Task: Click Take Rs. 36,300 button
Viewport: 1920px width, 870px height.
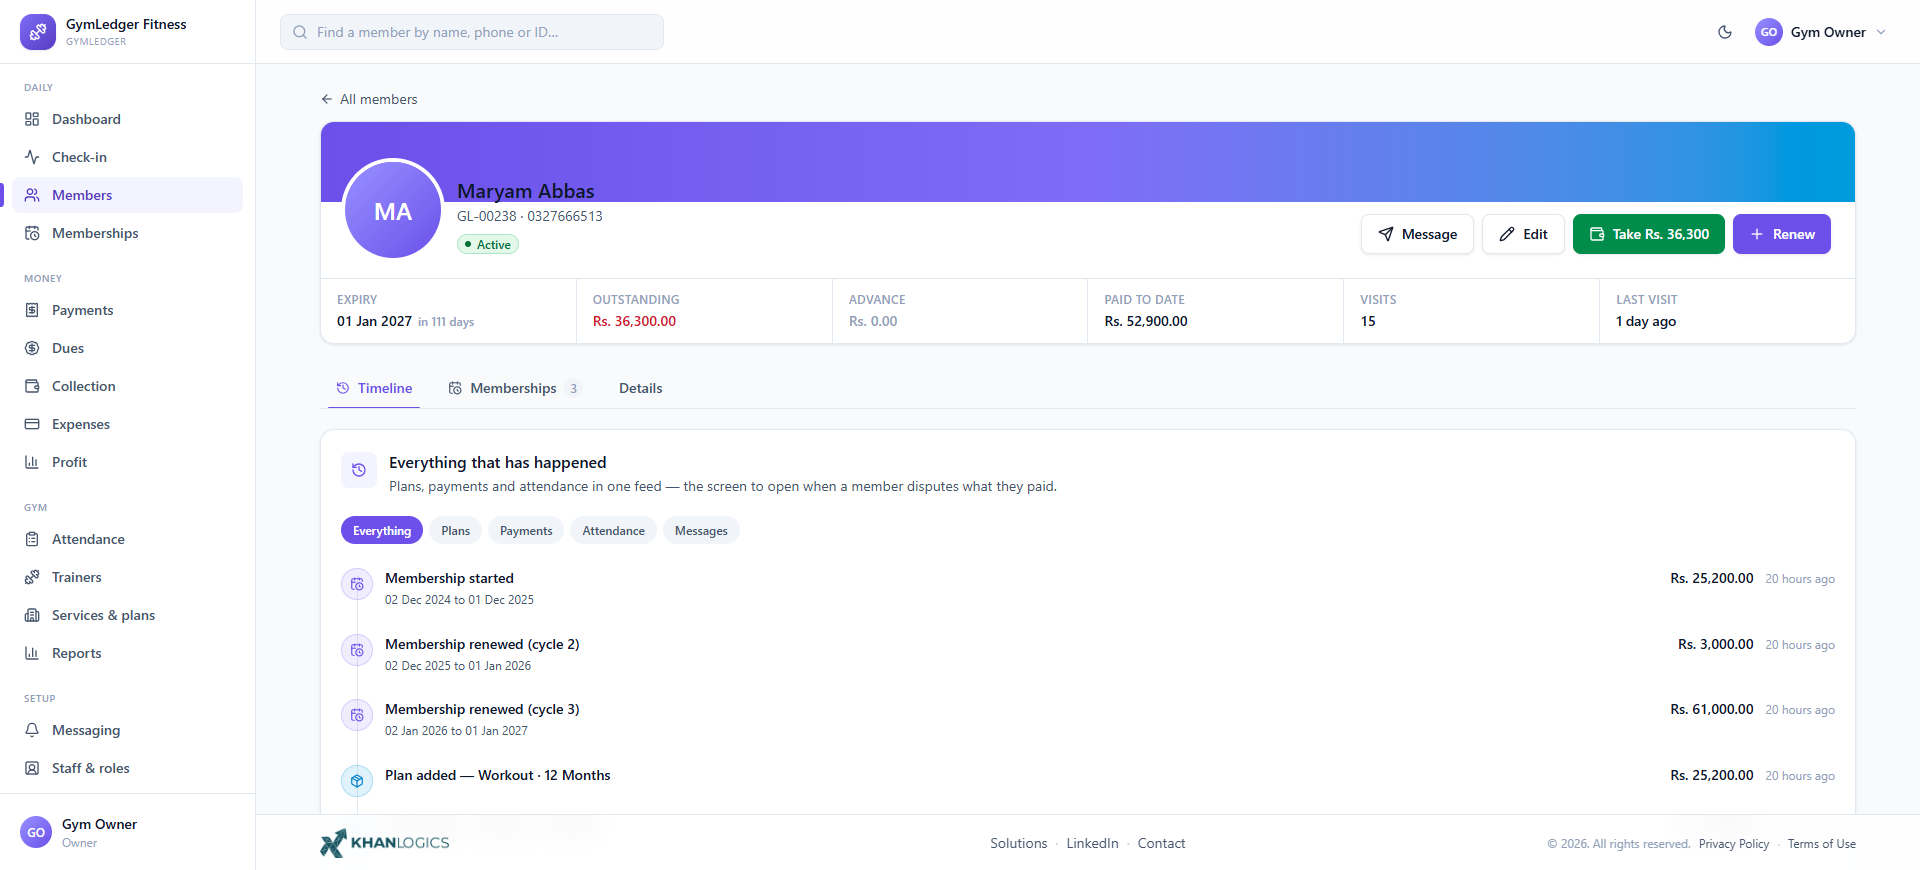Action: pos(1649,234)
